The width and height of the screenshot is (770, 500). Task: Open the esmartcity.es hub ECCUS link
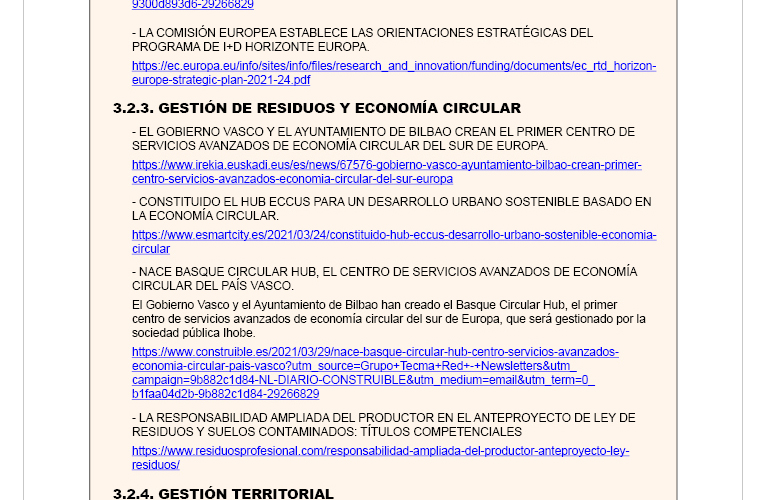pyautogui.click(x=394, y=242)
